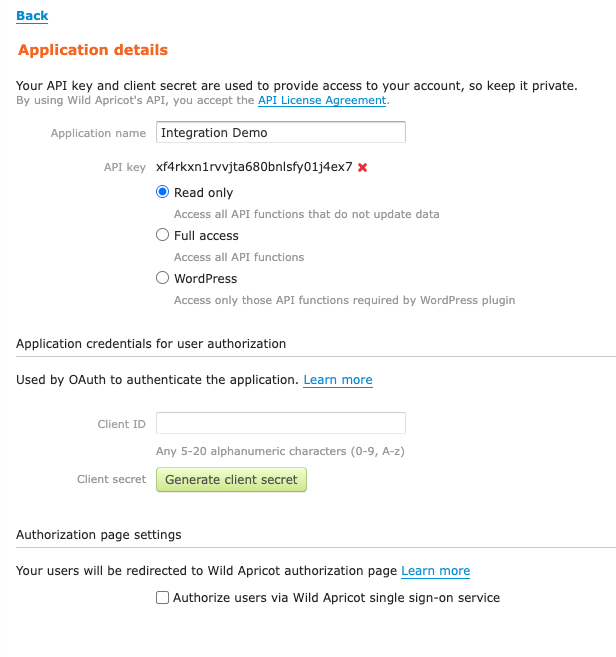
Task: Click into the Client ID input field
Action: (x=281, y=423)
